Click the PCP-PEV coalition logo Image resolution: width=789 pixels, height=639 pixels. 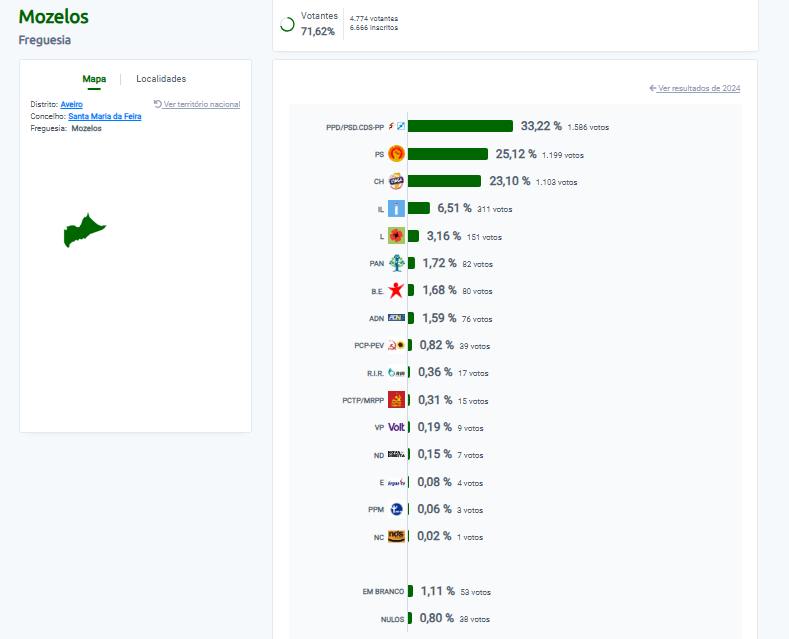(x=397, y=345)
